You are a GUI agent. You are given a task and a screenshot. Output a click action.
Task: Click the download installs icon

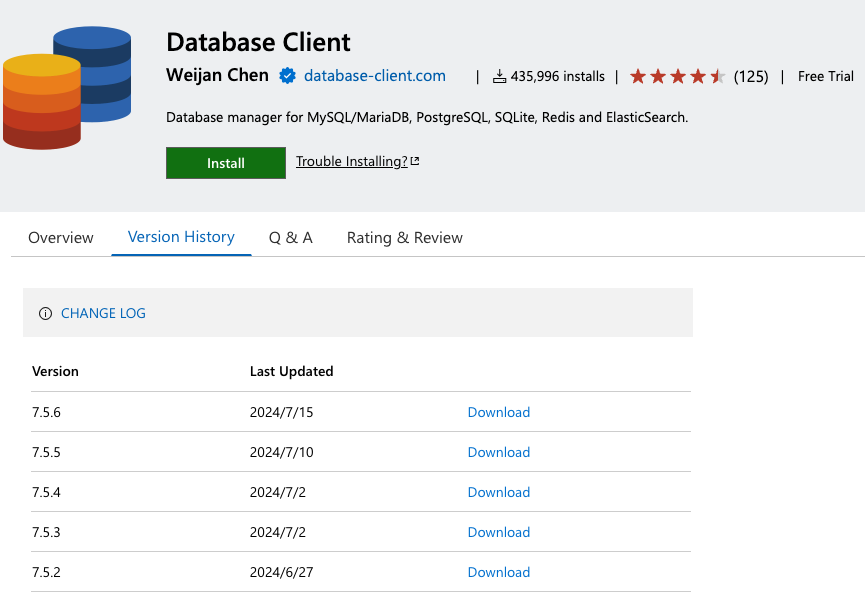pyautogui.click(x=499, y=77)
